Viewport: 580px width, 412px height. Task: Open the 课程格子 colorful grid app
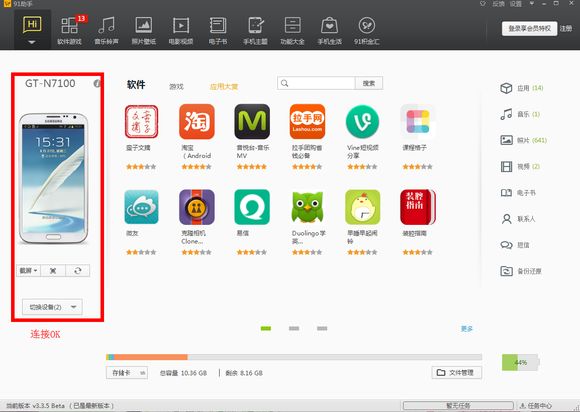[418, 122]
